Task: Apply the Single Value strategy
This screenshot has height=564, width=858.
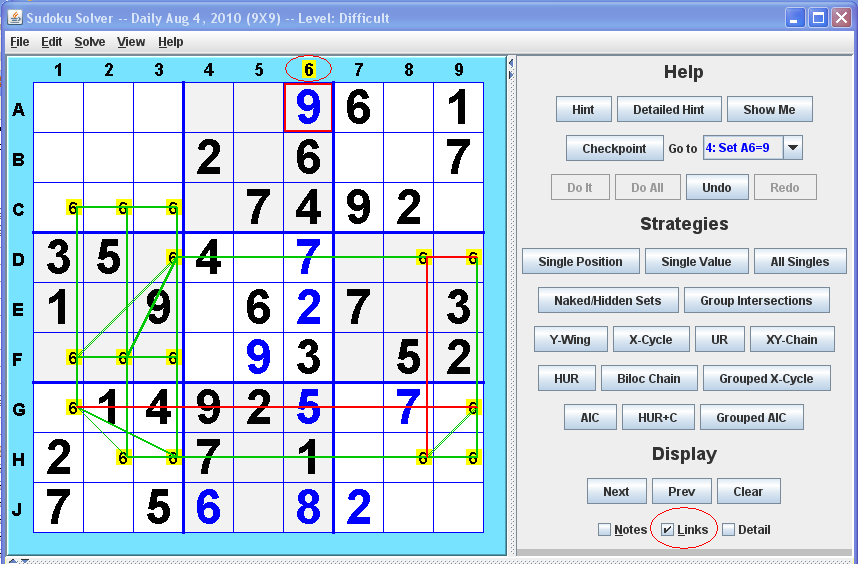Action: point(696,261)
